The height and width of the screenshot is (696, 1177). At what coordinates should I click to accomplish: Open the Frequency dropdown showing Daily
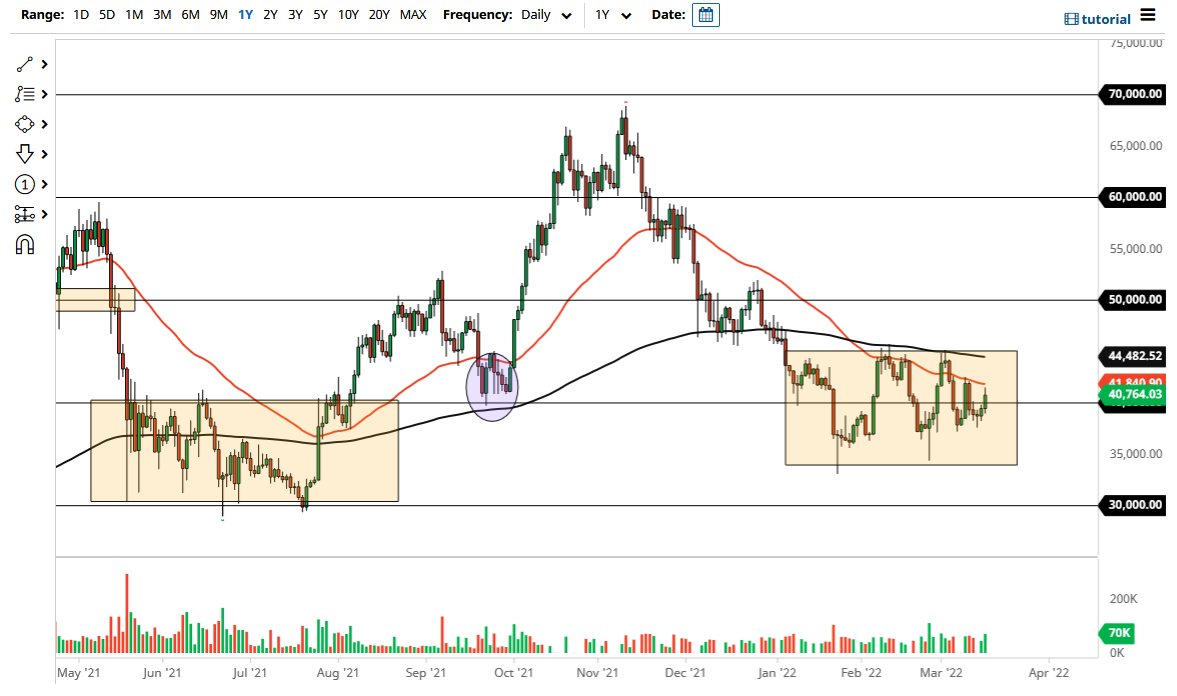coord(546,15)
